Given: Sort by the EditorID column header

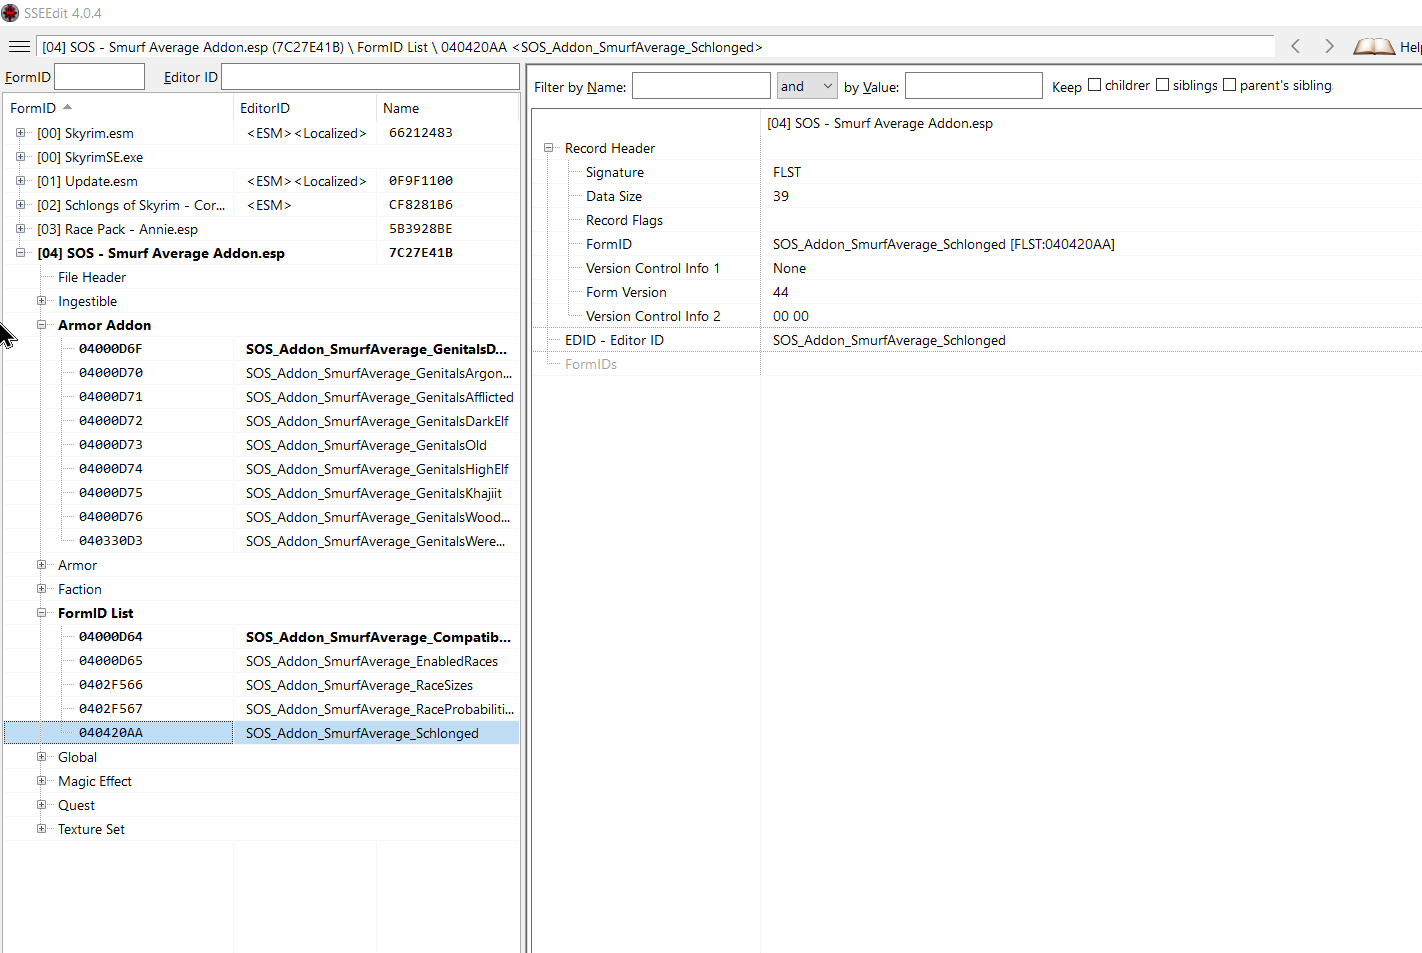Looking at the screenshot, I should pos(305,108).
